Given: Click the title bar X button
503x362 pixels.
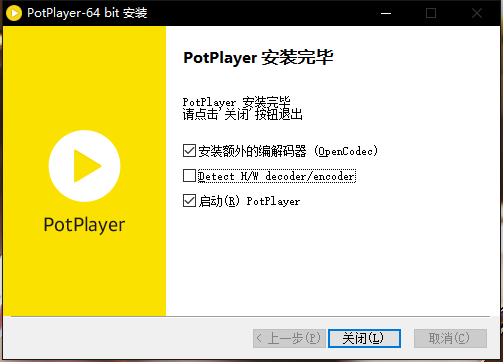Looking at the screenshot, I should pos(477,13).
